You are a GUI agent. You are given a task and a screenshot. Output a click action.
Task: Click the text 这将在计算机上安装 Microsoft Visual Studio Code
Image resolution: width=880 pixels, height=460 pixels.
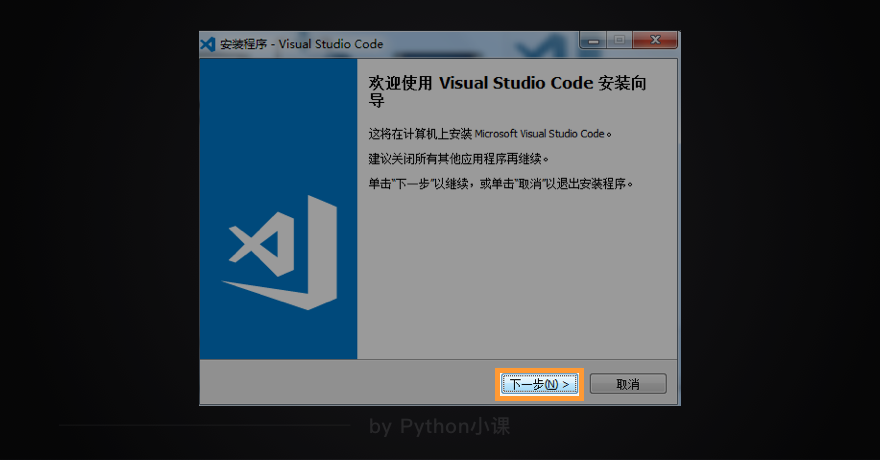(x=489, y=134)
